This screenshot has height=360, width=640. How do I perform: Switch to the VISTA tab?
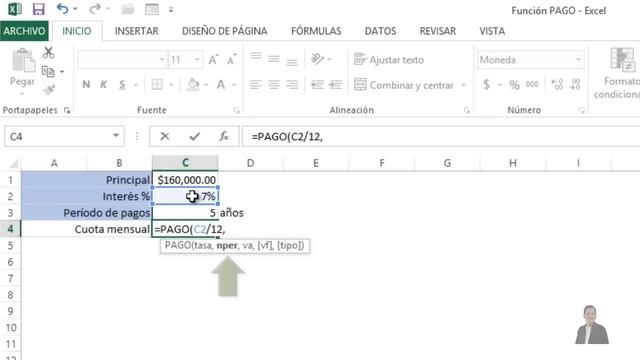coord(492,31)
